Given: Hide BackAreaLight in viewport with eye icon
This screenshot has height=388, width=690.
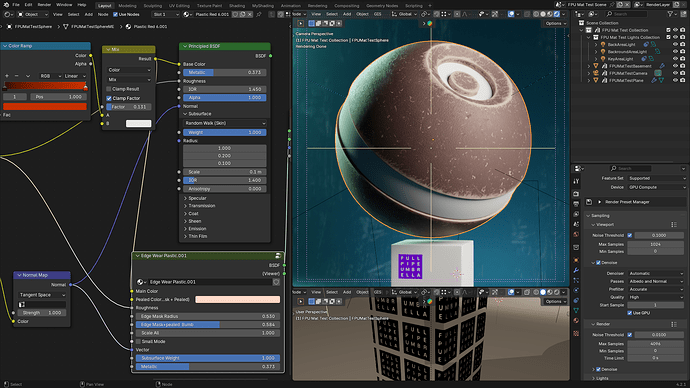Looking at the screenshot, I should tap(675, 44).
